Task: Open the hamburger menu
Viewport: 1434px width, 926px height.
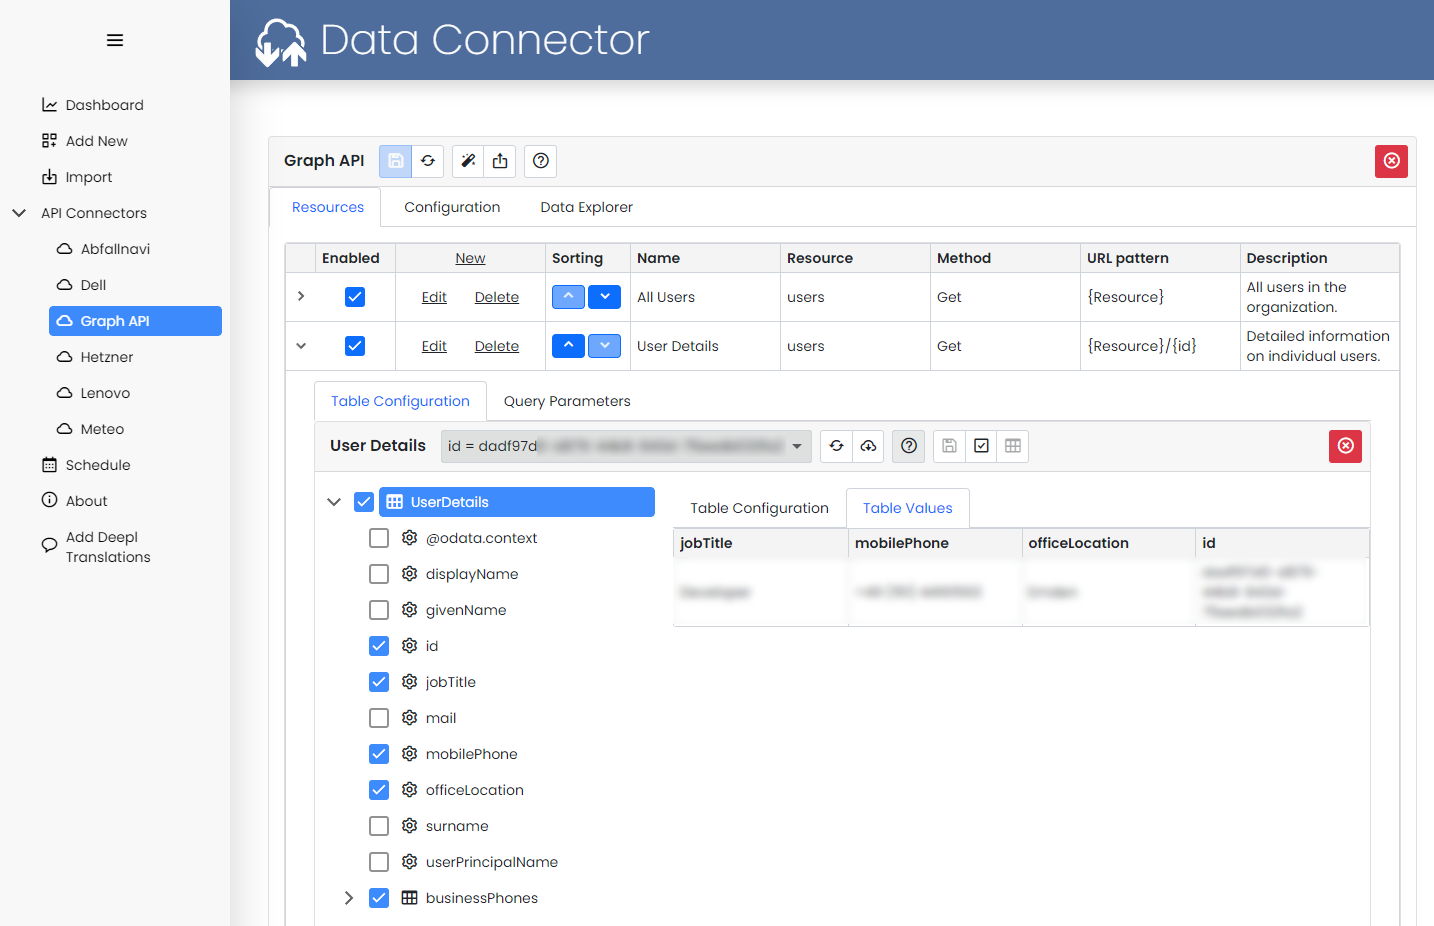Action: coord(115,40)
